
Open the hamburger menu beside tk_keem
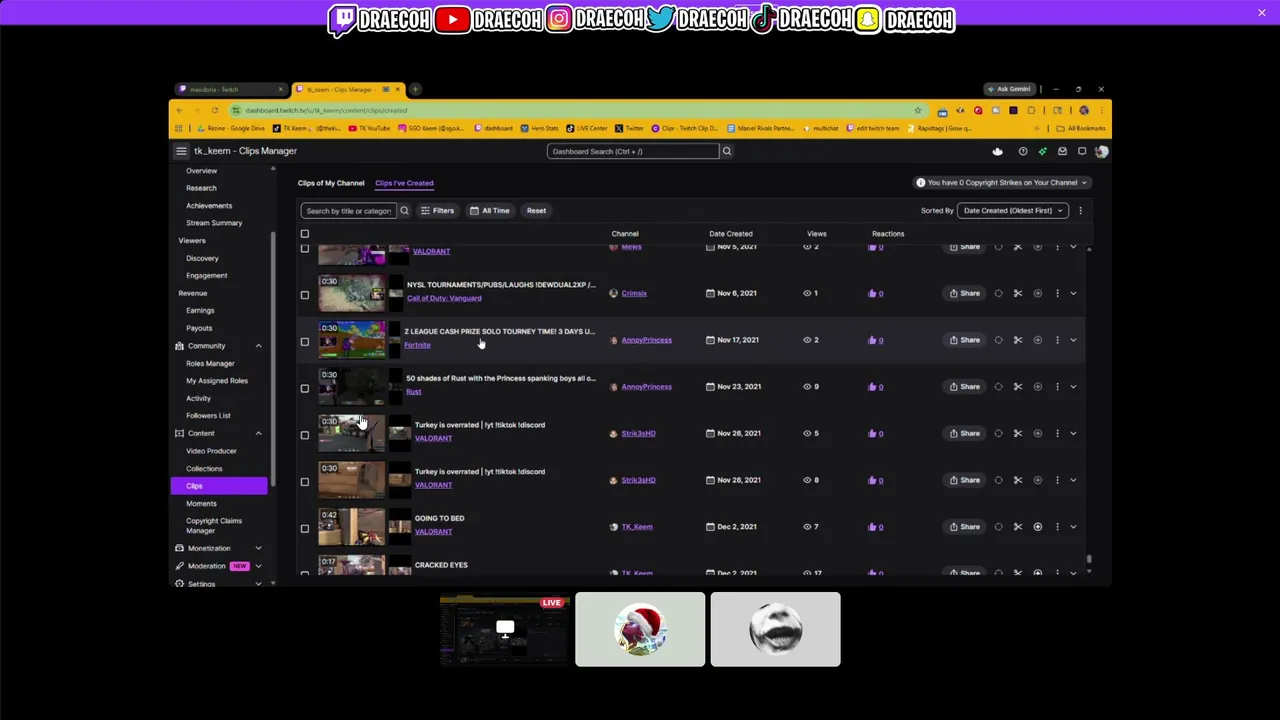tap(181, 151)
